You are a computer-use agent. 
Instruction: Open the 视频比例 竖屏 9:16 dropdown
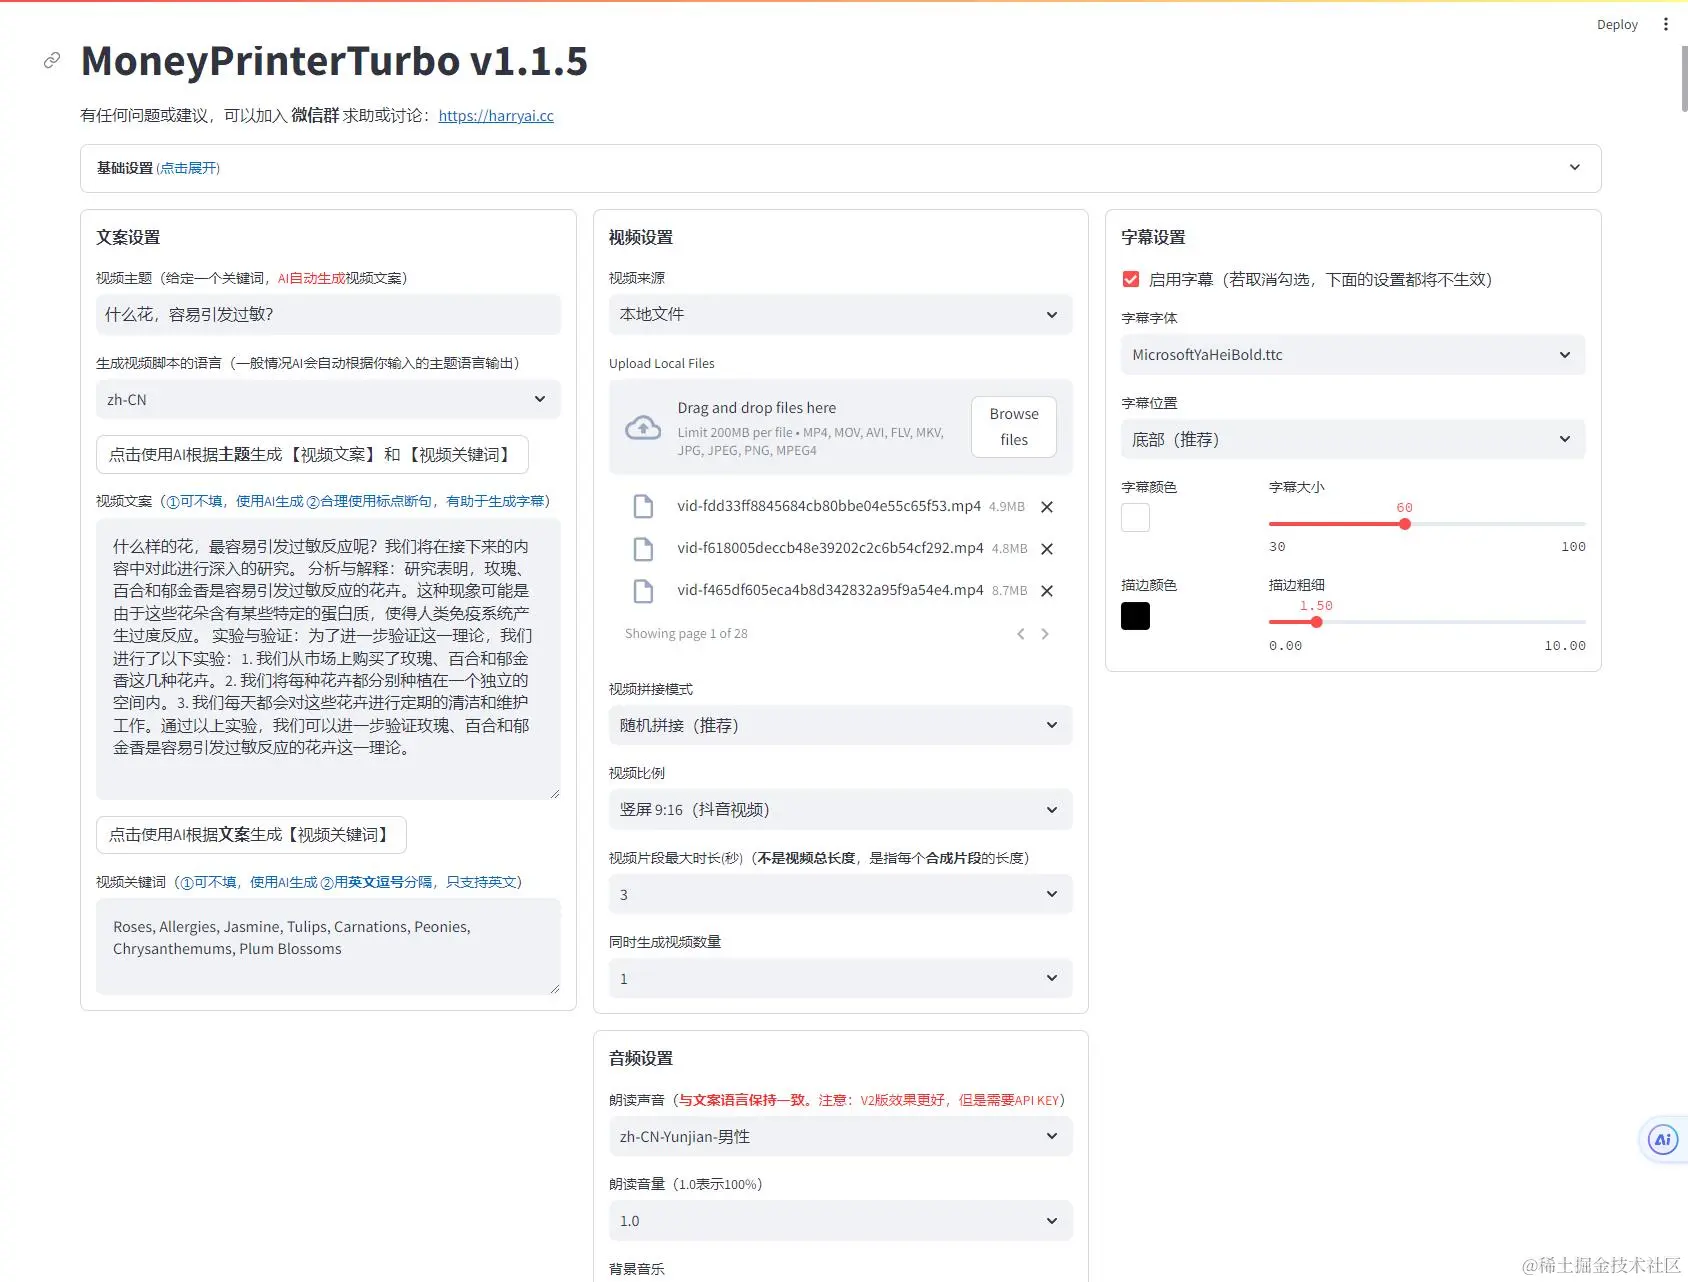(x=840, y=809)
